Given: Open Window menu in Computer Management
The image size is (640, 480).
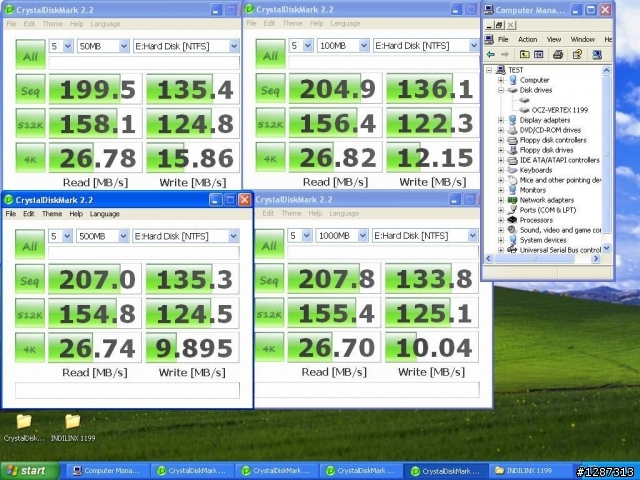Looking at the screenshot, I should coord(582,39).
